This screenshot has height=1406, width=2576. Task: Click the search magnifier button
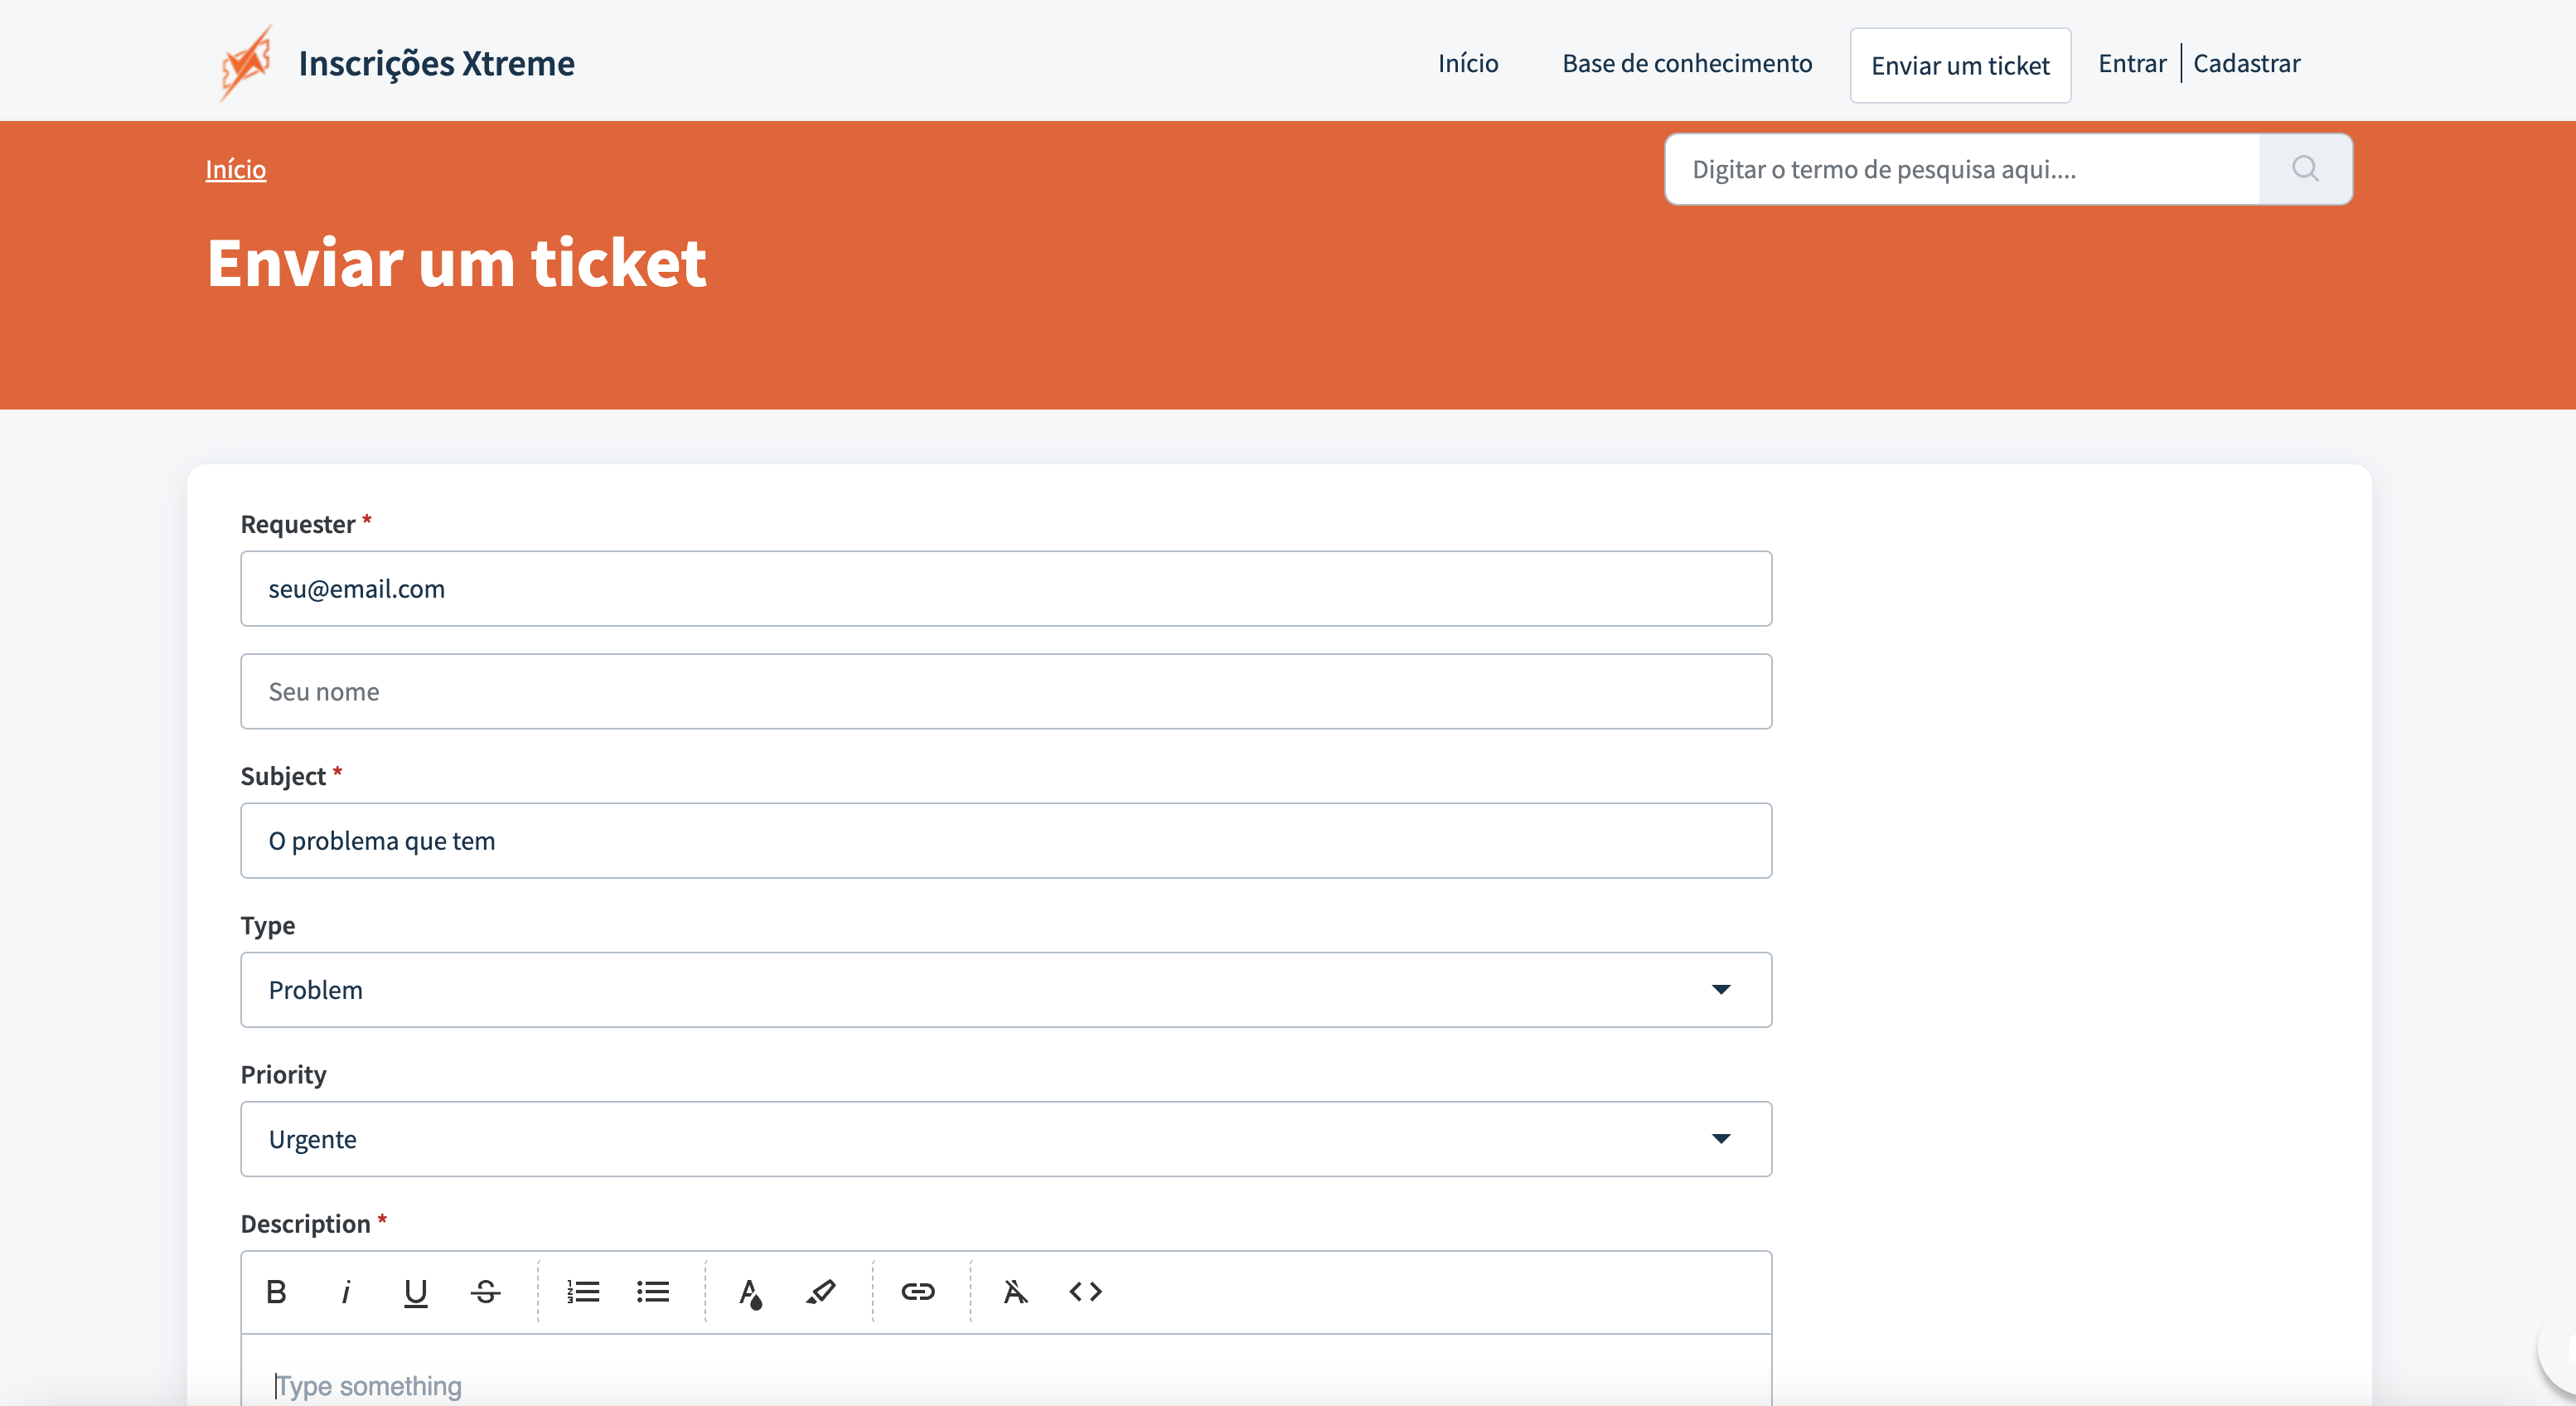coord(2305,169)
